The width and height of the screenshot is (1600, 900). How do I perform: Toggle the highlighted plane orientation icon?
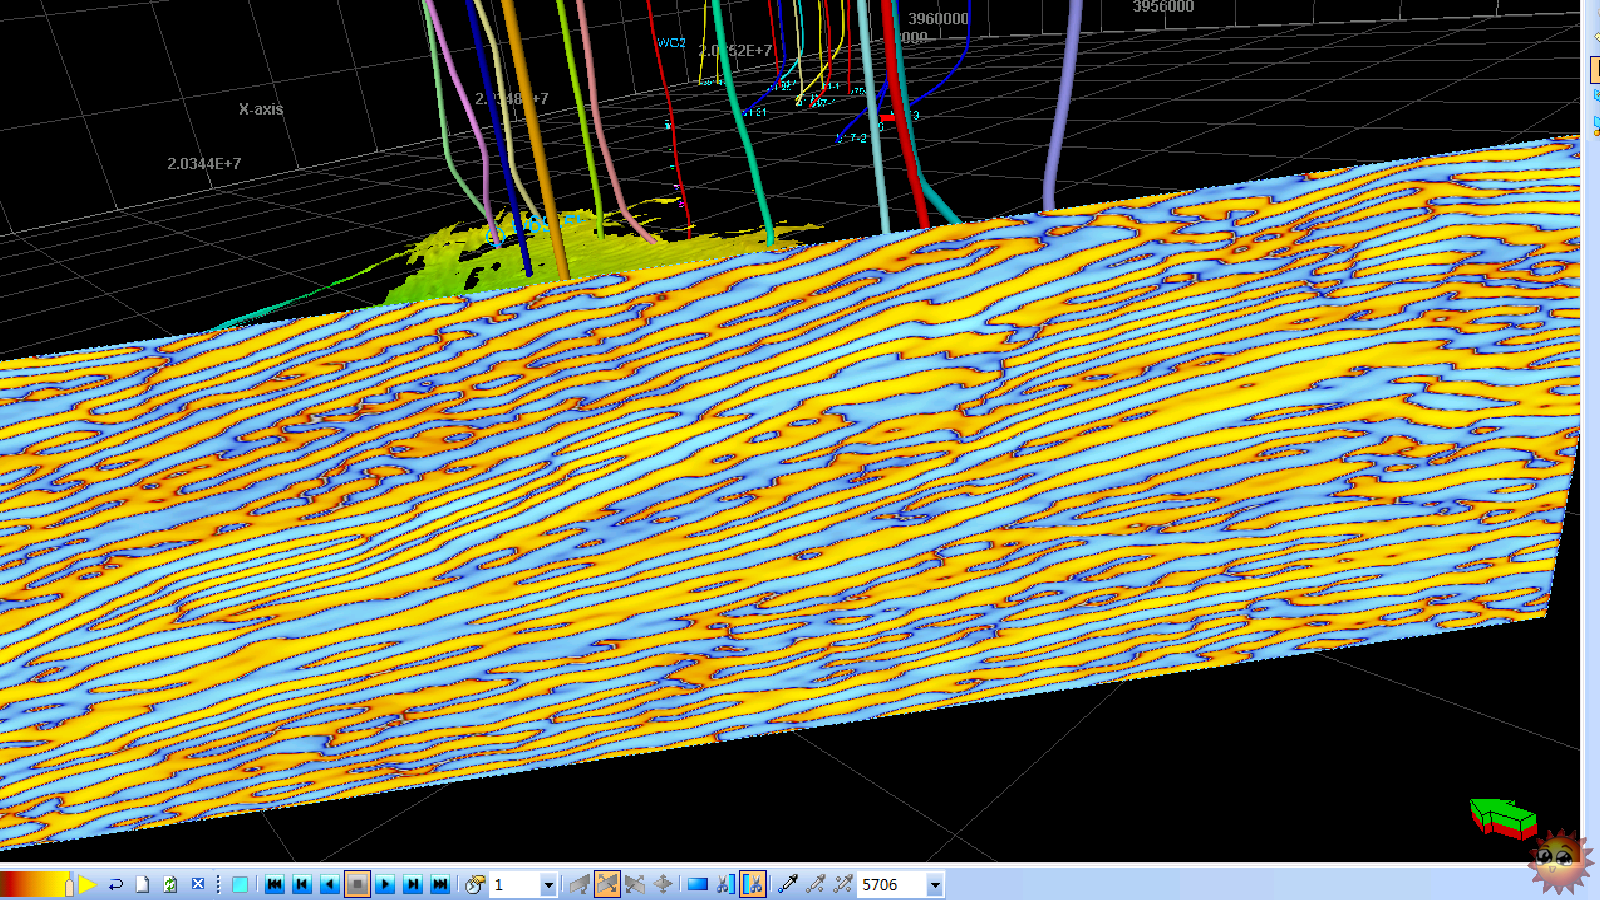(607, 884)
